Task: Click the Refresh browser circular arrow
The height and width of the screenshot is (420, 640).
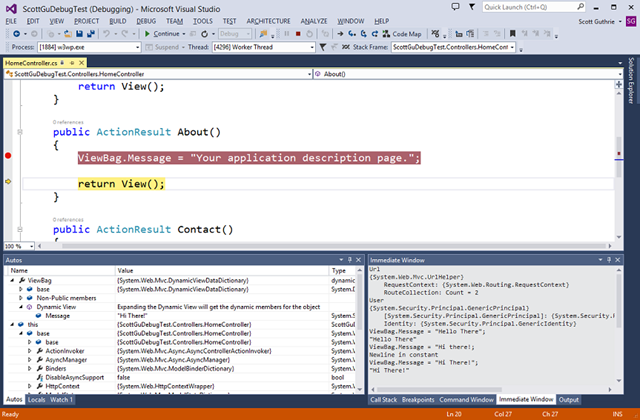Action: click(204, 34)
